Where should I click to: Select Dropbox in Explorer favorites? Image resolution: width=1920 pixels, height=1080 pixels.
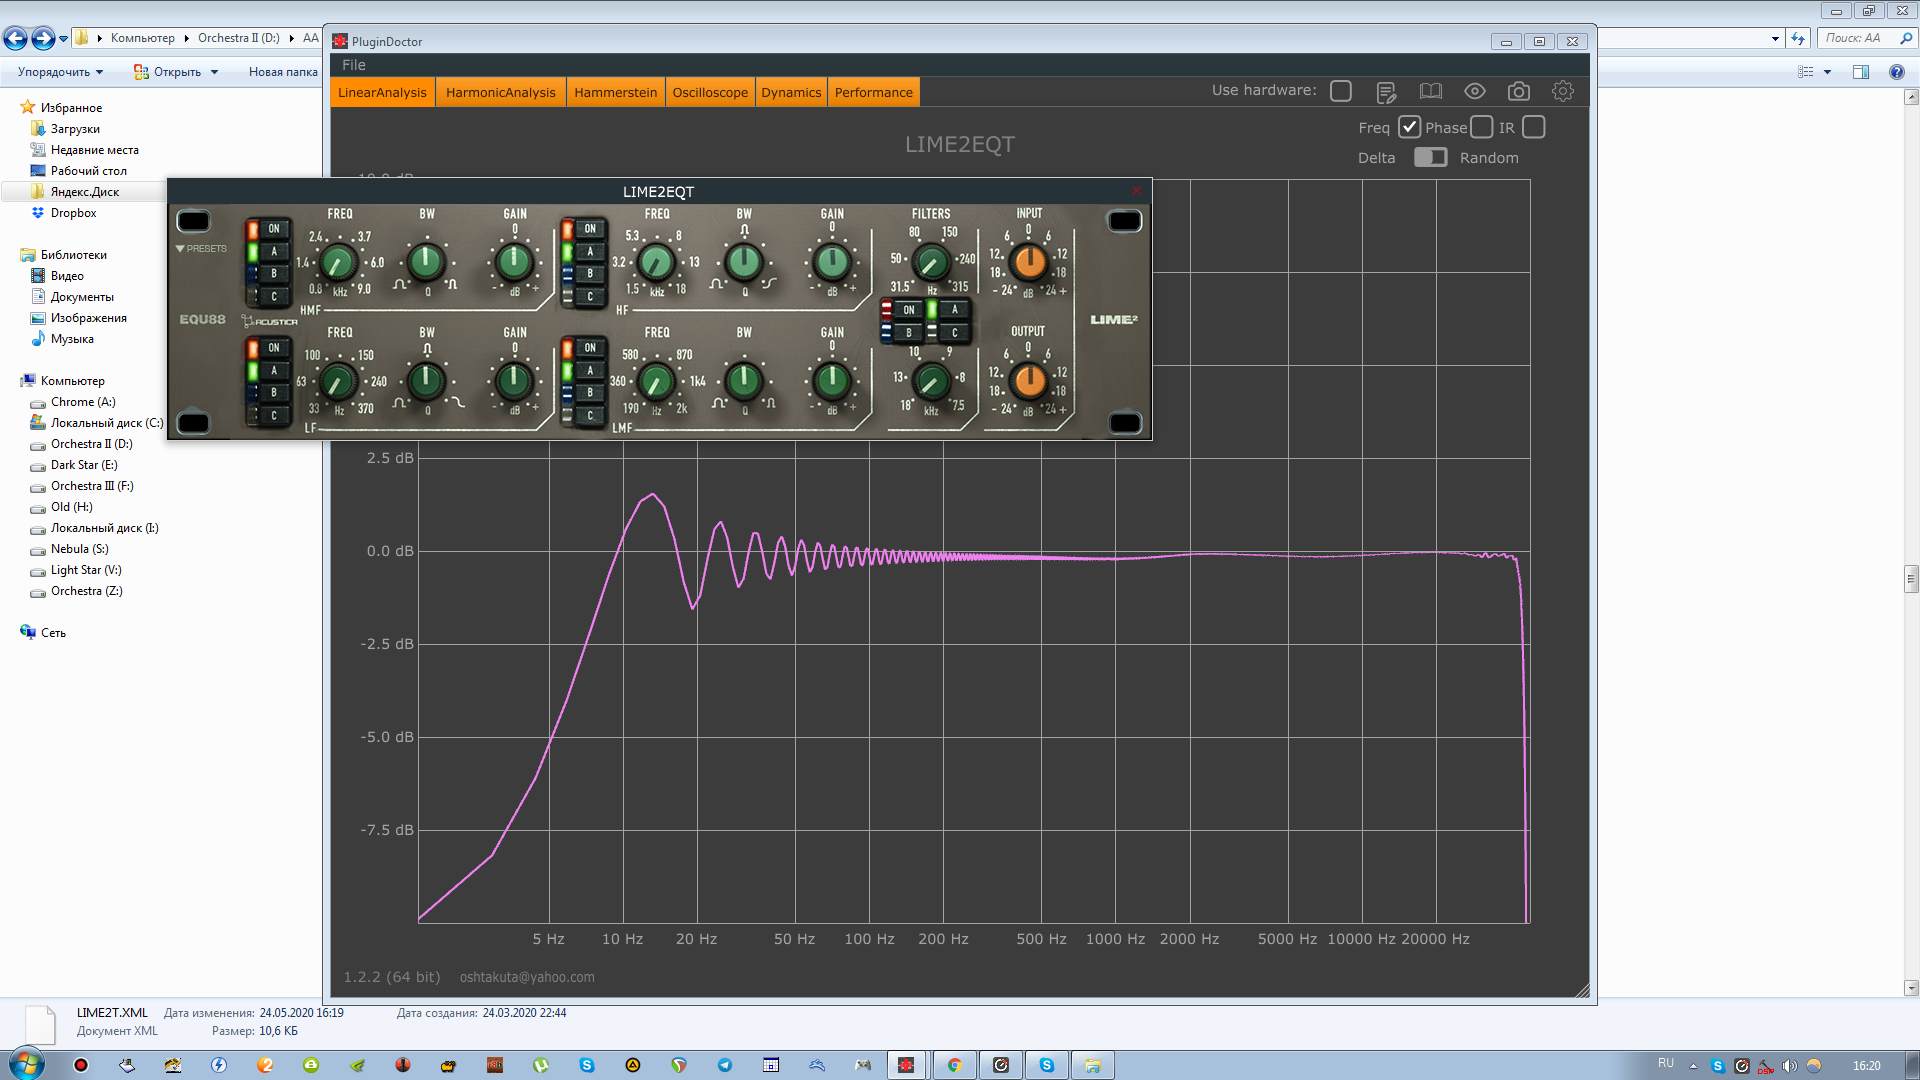[x=73, y=213]
